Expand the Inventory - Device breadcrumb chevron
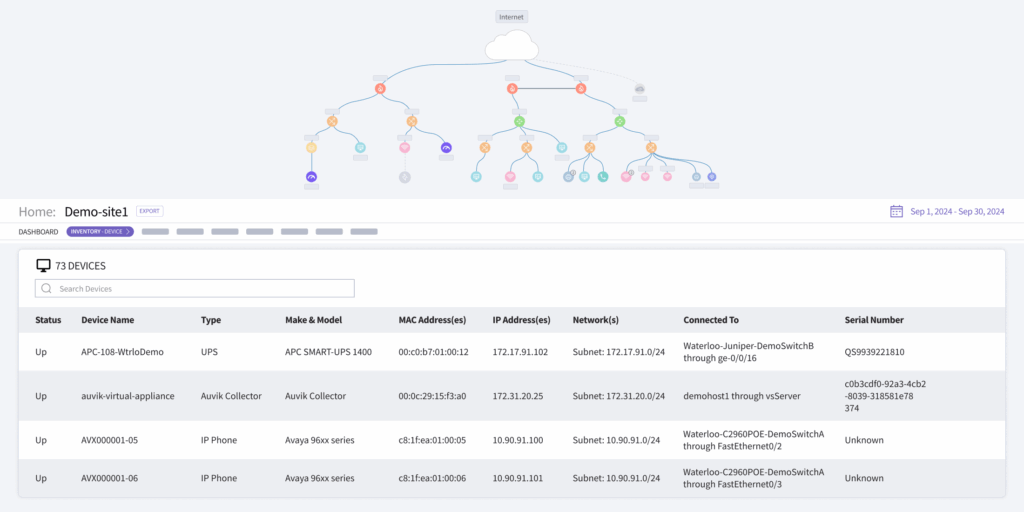Screen dimensions: 1024x512 click(129, 232)
